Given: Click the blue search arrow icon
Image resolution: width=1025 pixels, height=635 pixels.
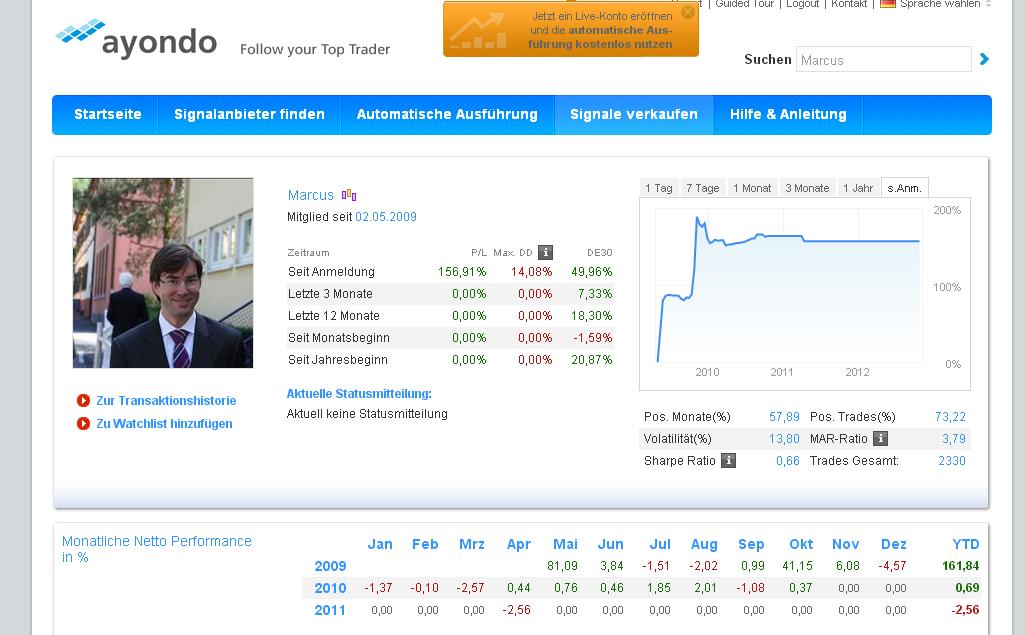Looking at the screenshot, I should pyautogui.click(x=984, y=60).
